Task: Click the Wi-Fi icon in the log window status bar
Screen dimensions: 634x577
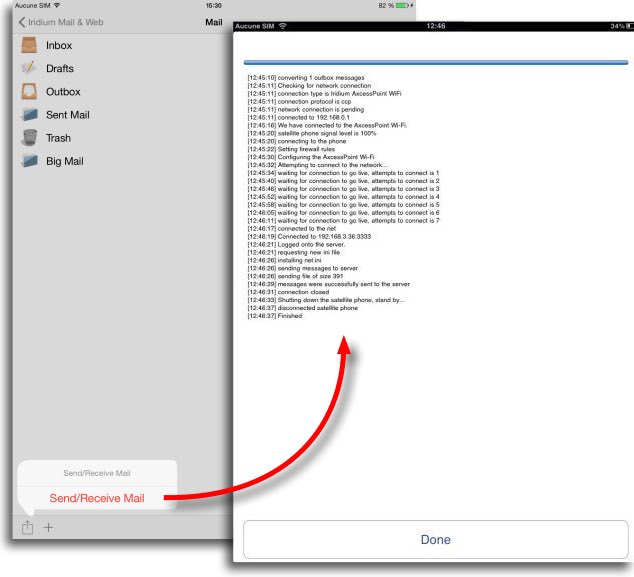Action: (x=283, y=26)
